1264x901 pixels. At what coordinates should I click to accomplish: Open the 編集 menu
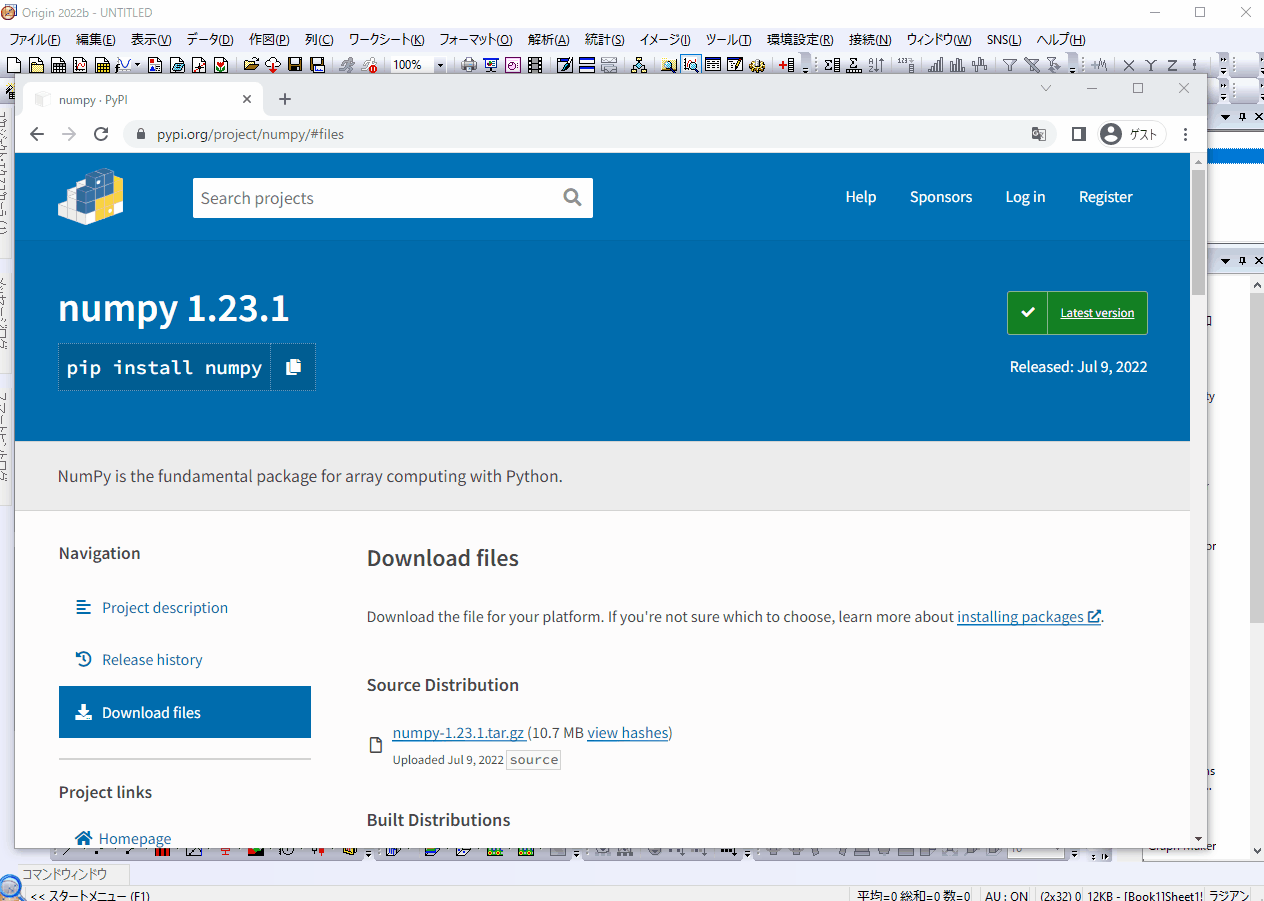coord(96,40)
